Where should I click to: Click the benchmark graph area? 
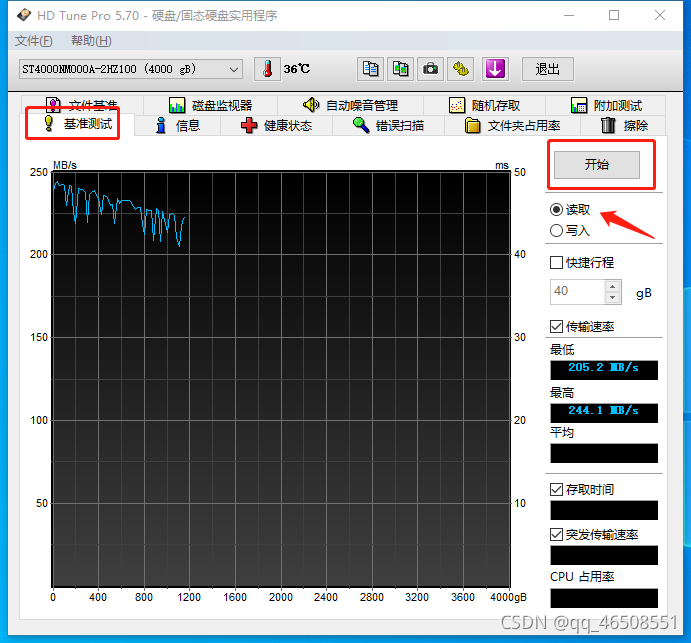pos(281,379)
